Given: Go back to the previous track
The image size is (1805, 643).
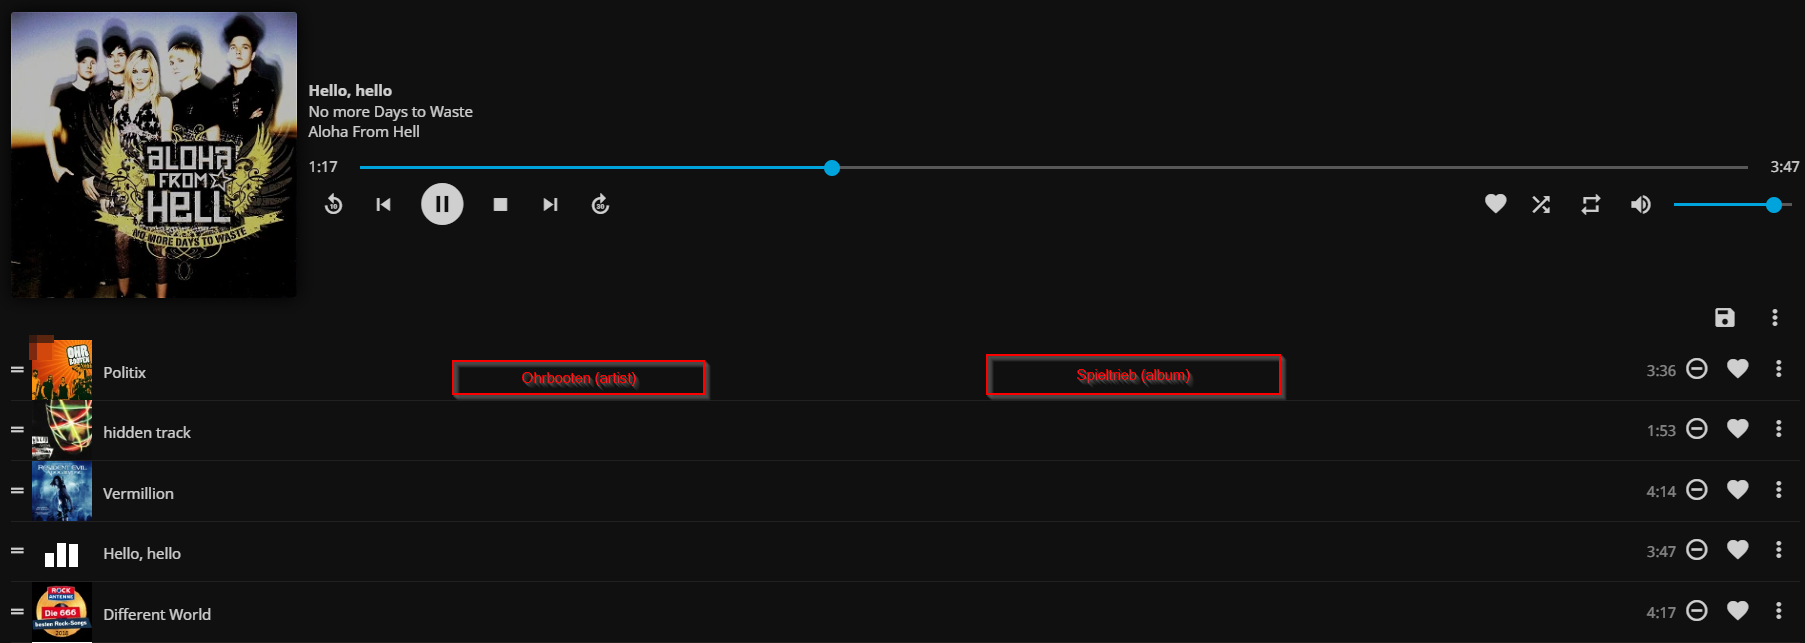Looking at the screenshot, I should pyautogui.click(x=383, y=204).
